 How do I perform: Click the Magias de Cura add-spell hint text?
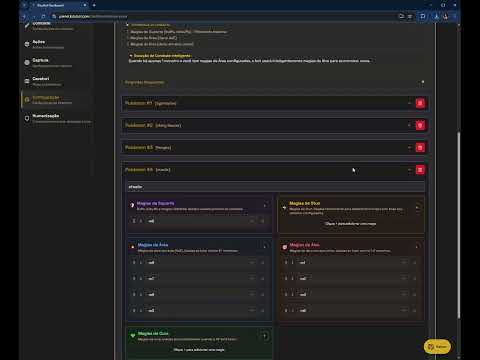click(x=199, y=350)
